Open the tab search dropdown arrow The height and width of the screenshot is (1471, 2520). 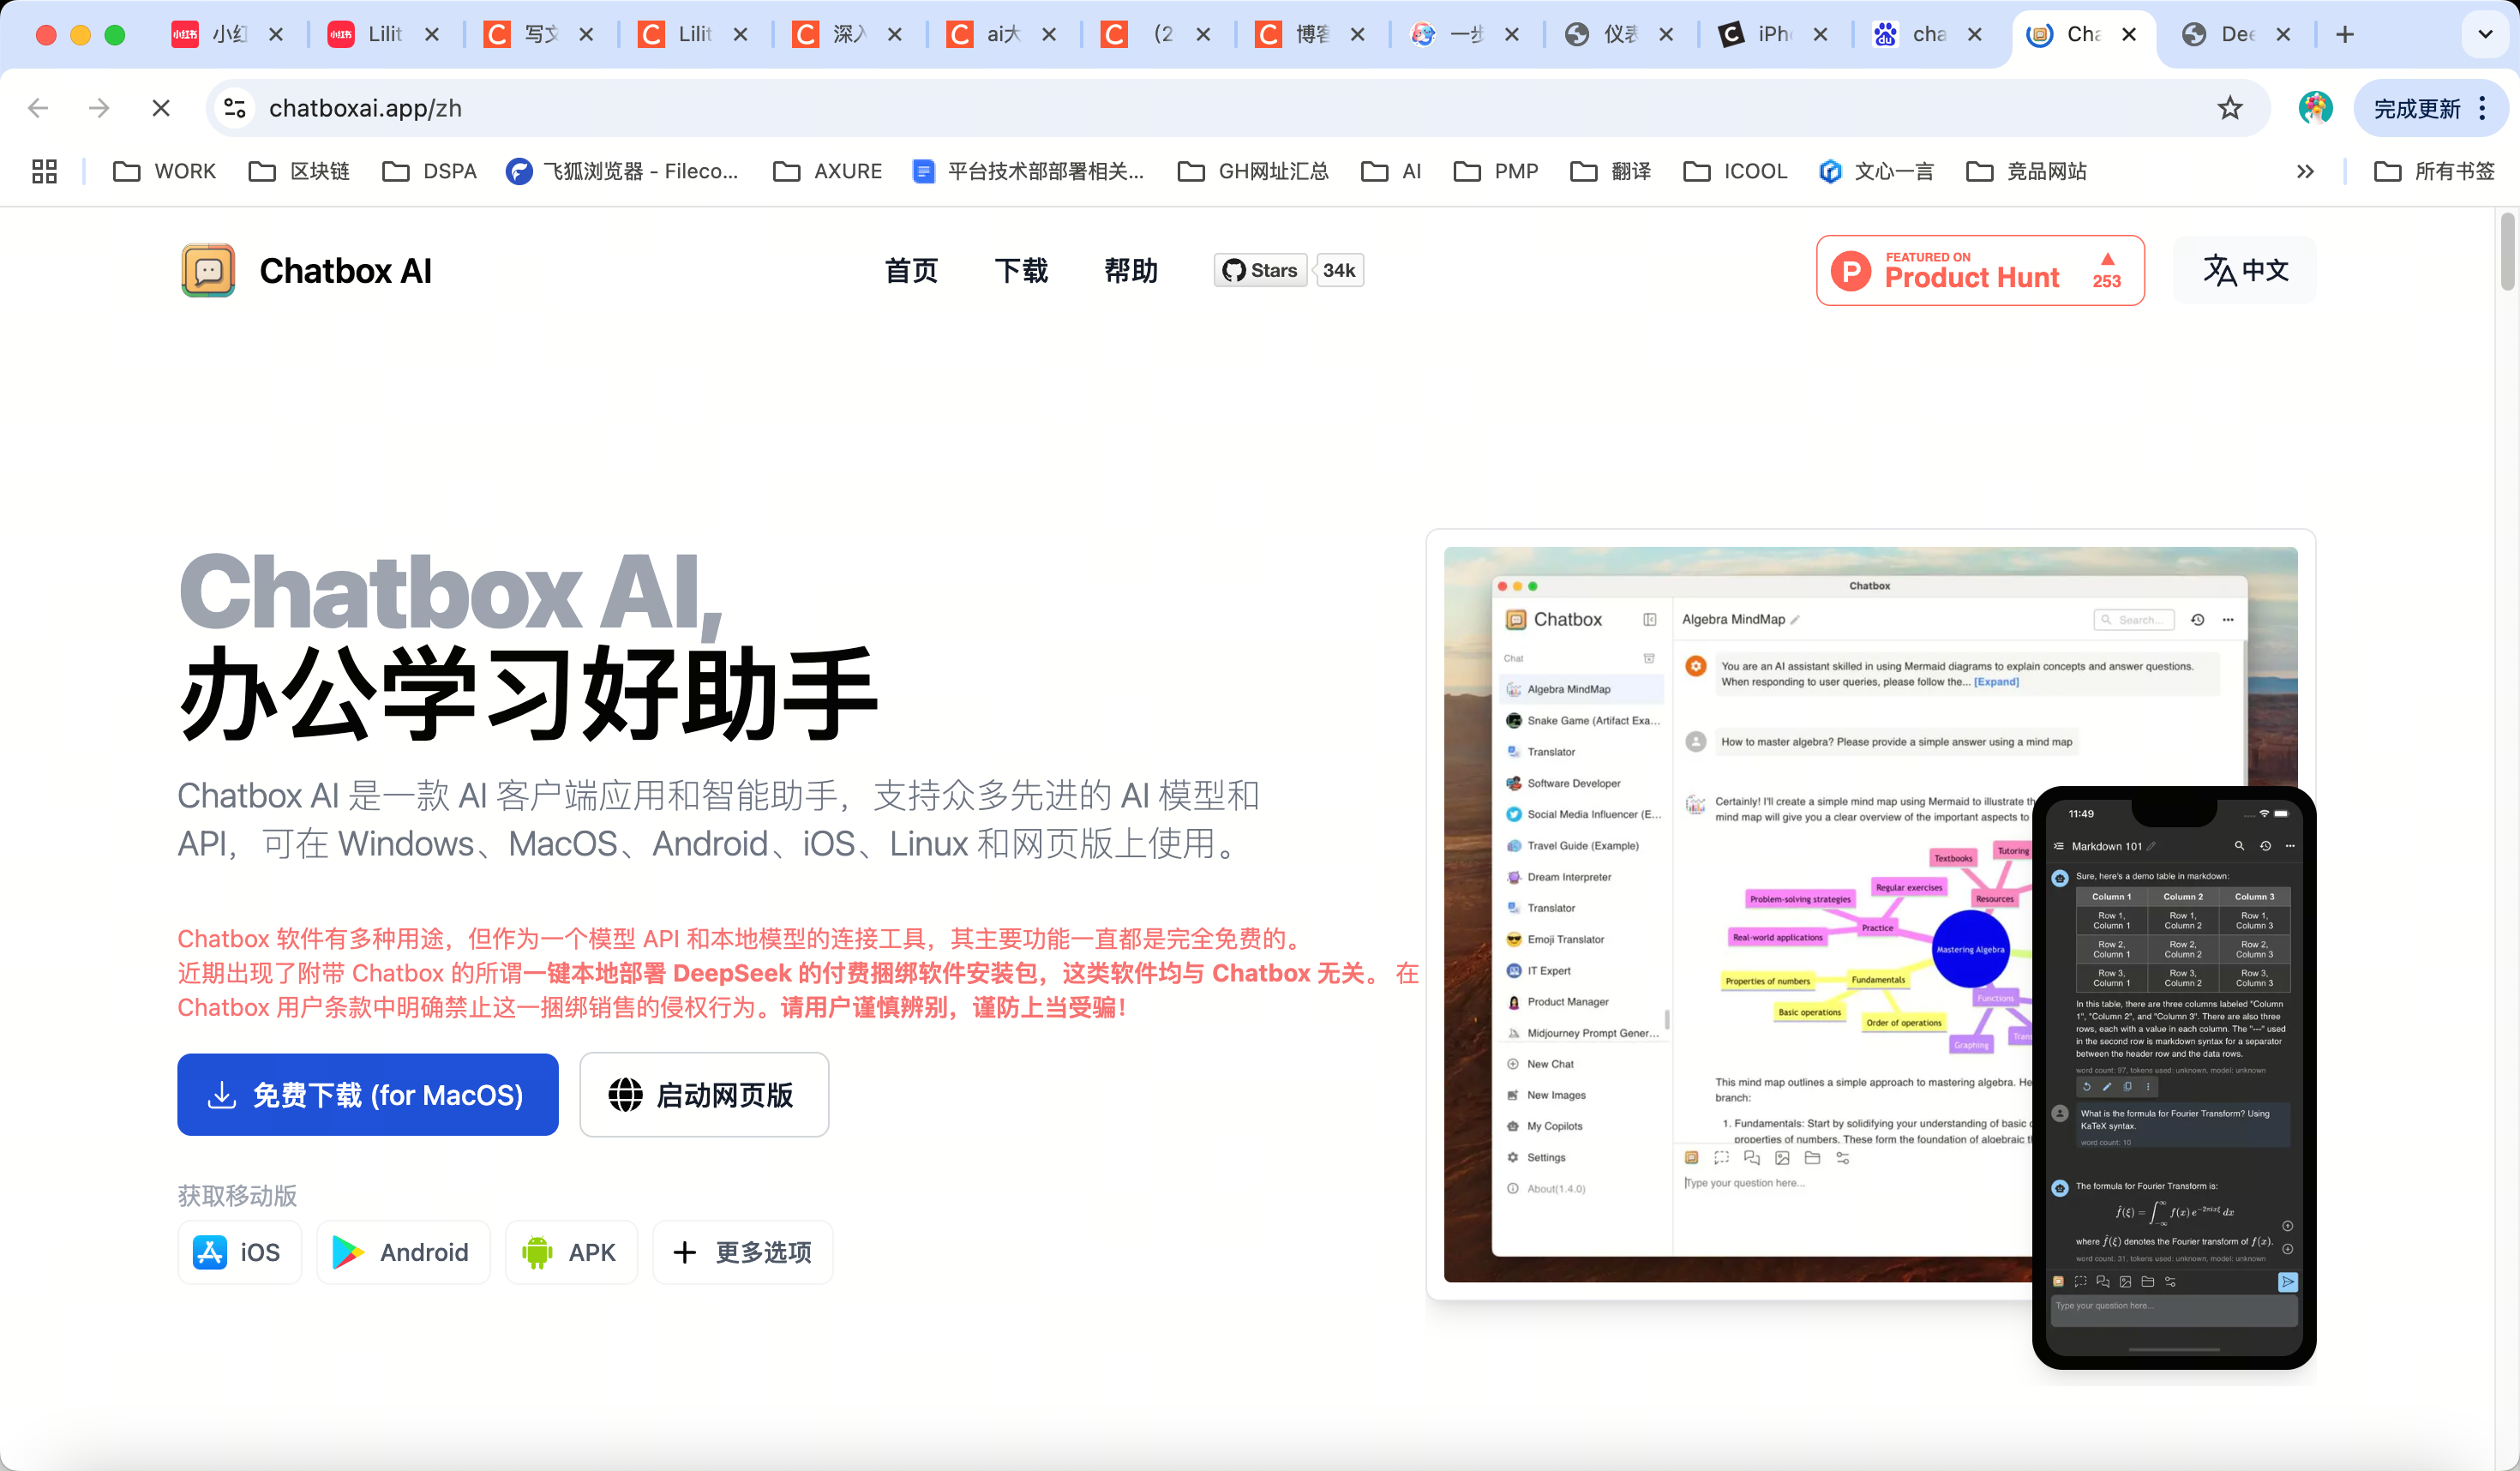coord(2484,33)
